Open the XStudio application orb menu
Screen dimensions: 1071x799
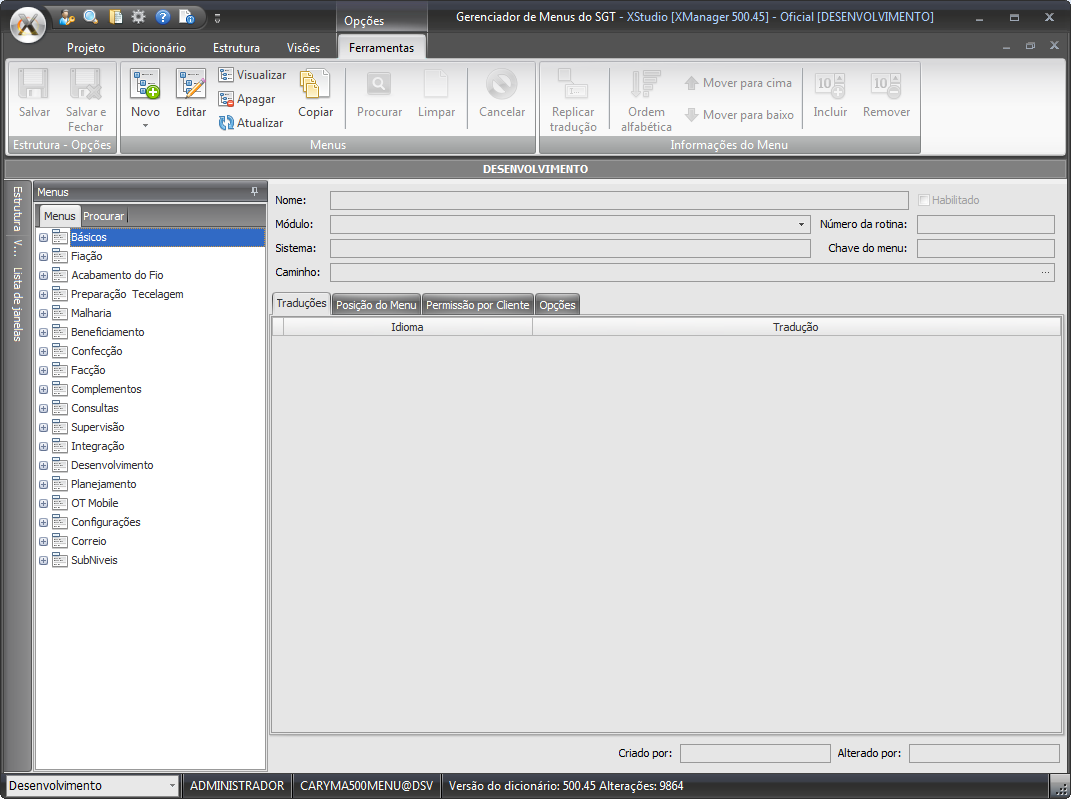(28, 25)
